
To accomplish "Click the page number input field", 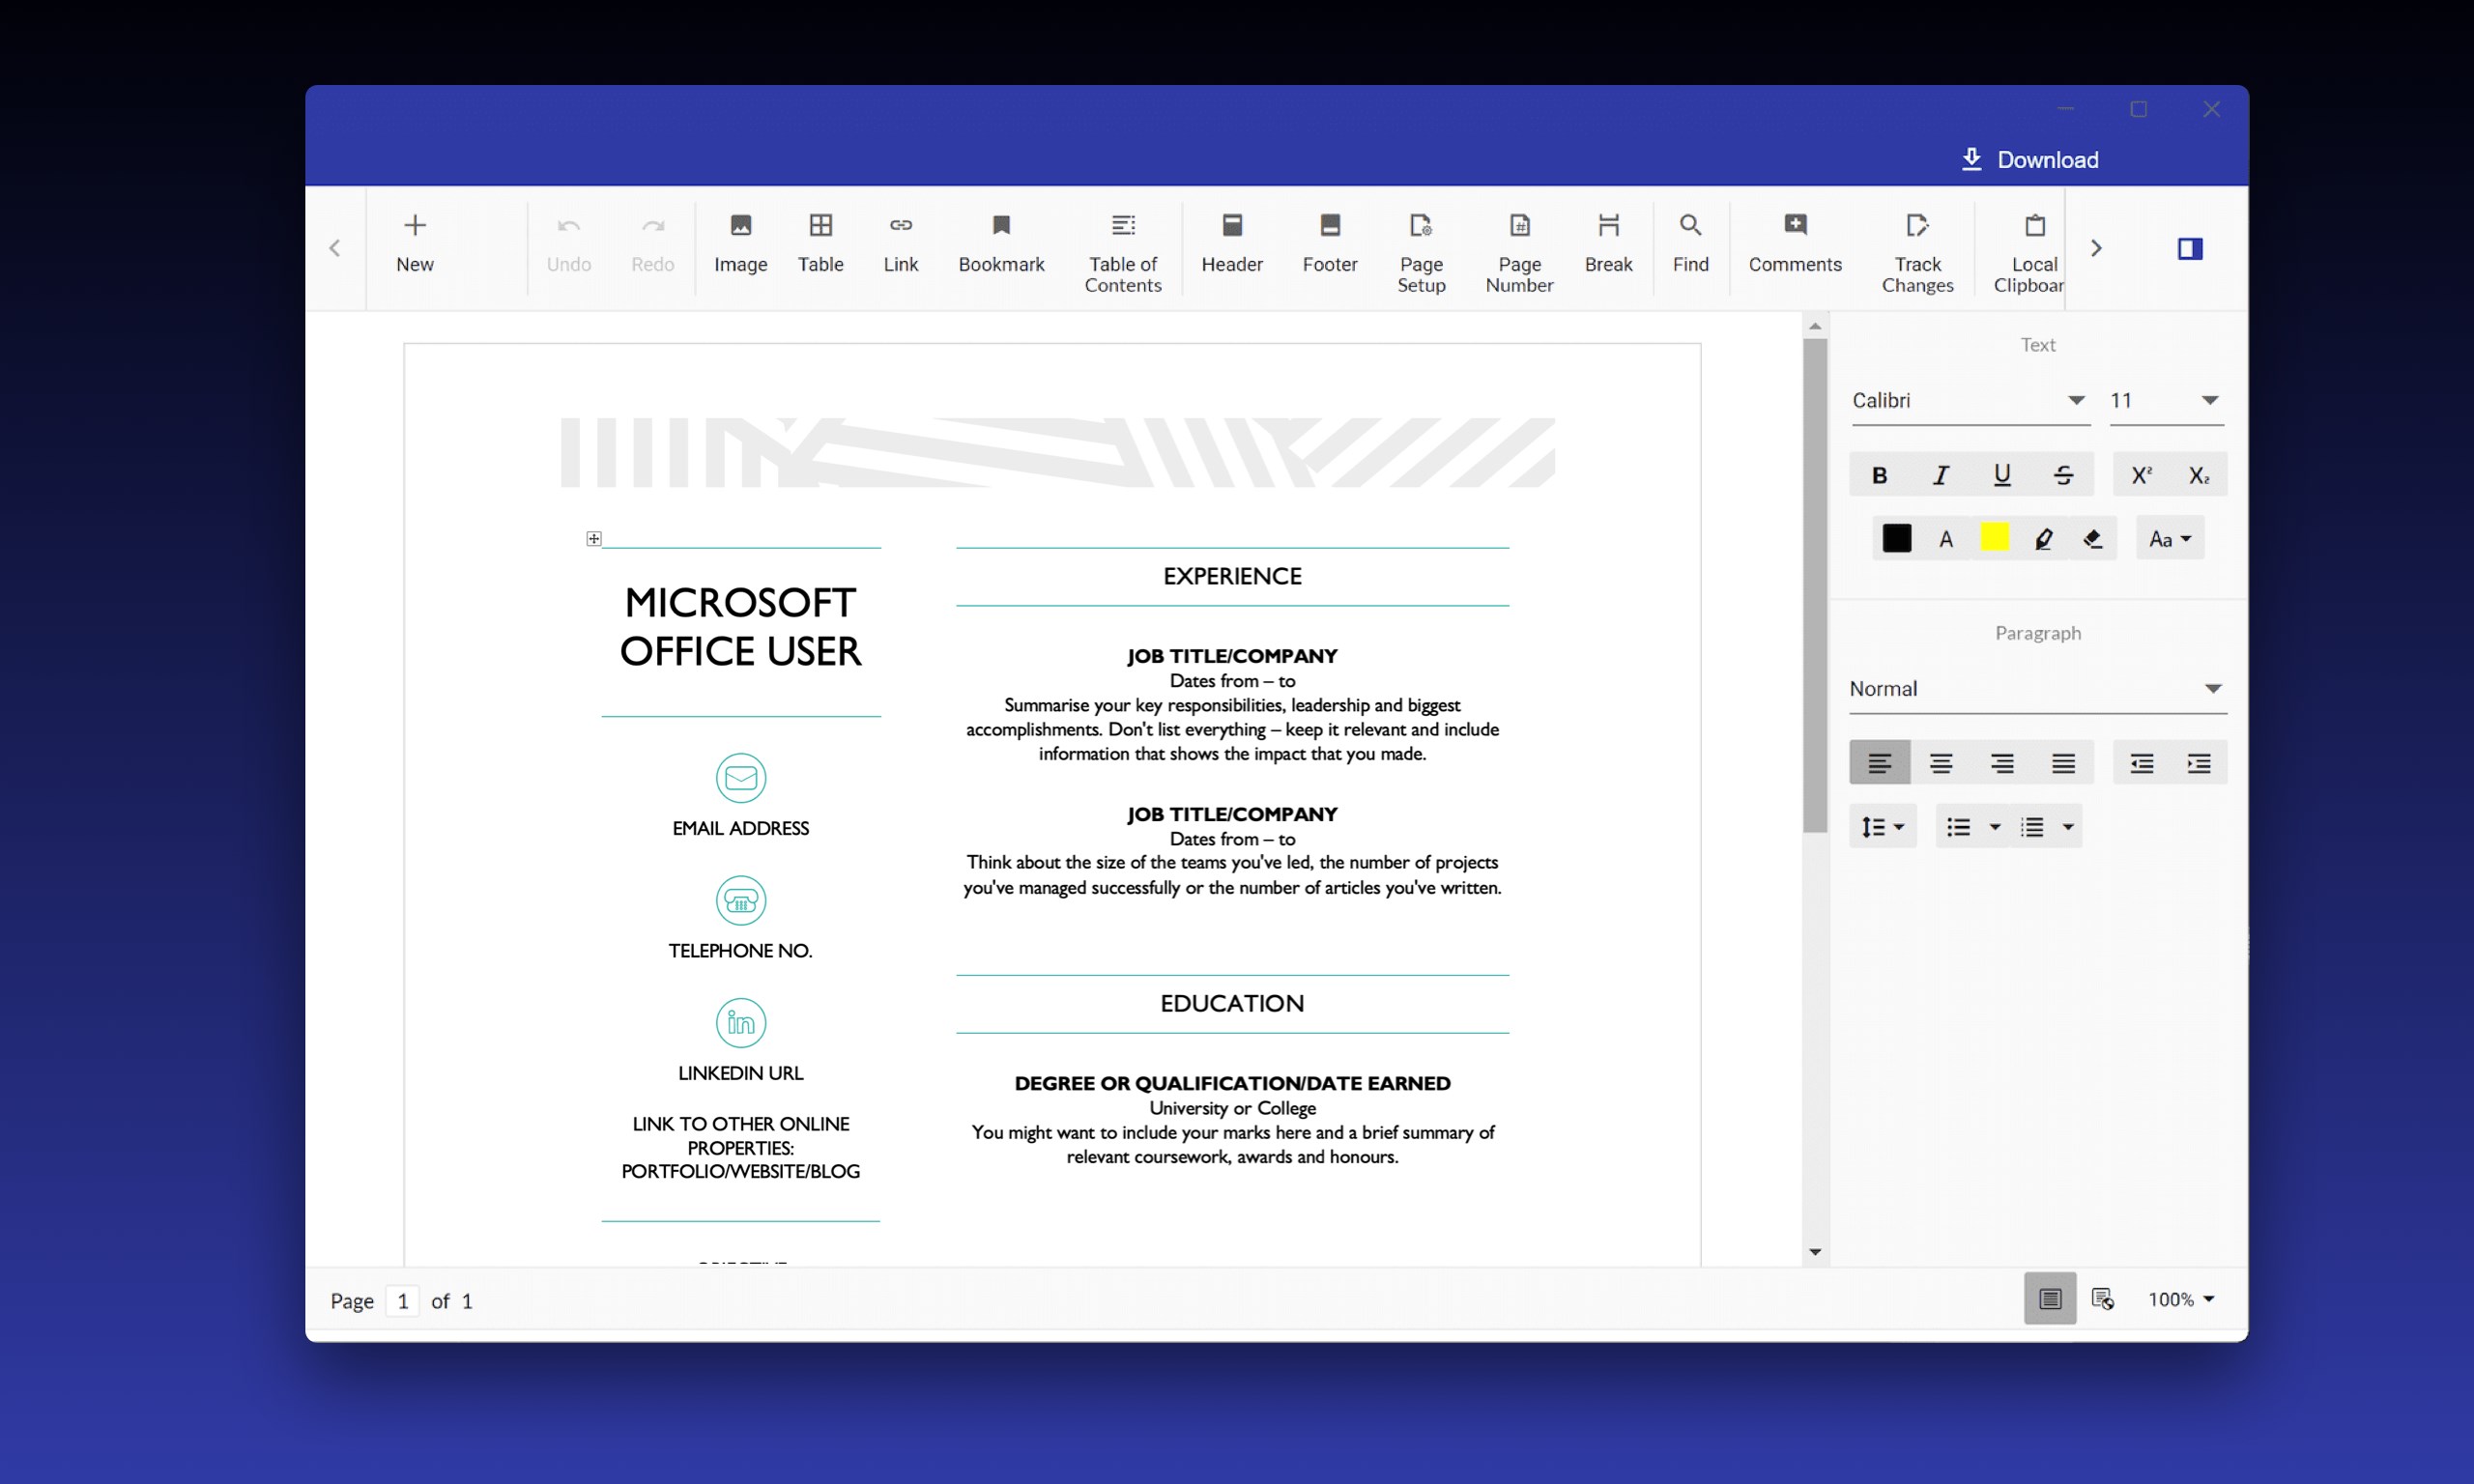I will pos(403,1300).
